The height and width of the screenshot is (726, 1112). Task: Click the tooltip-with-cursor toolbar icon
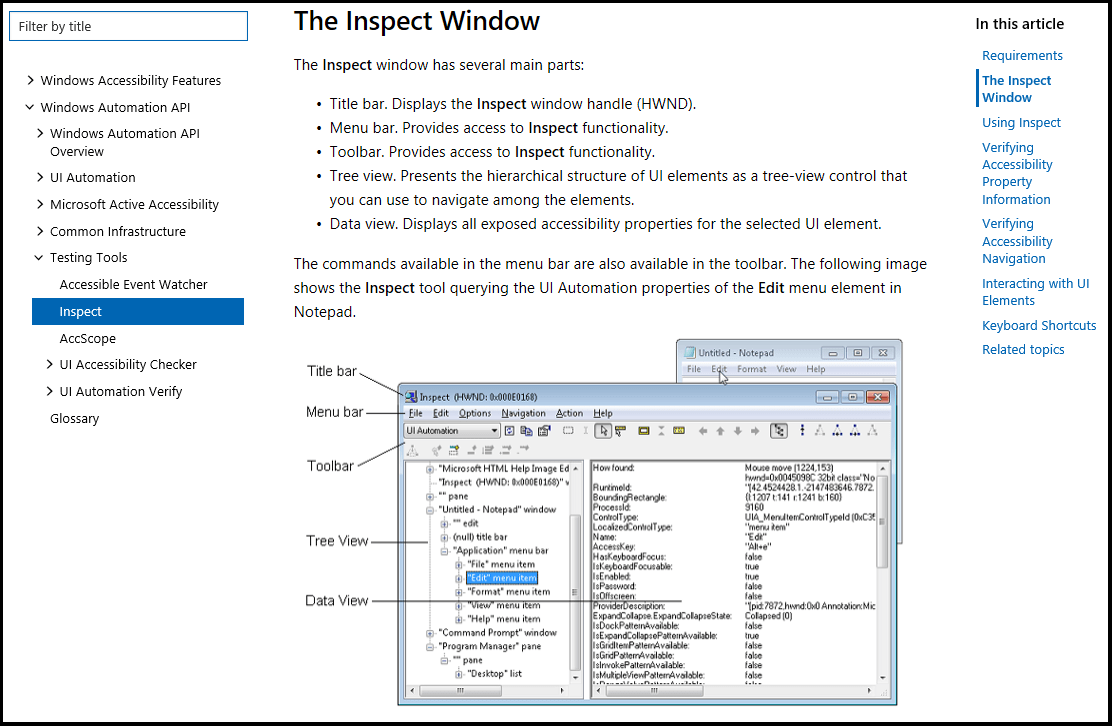621,430
